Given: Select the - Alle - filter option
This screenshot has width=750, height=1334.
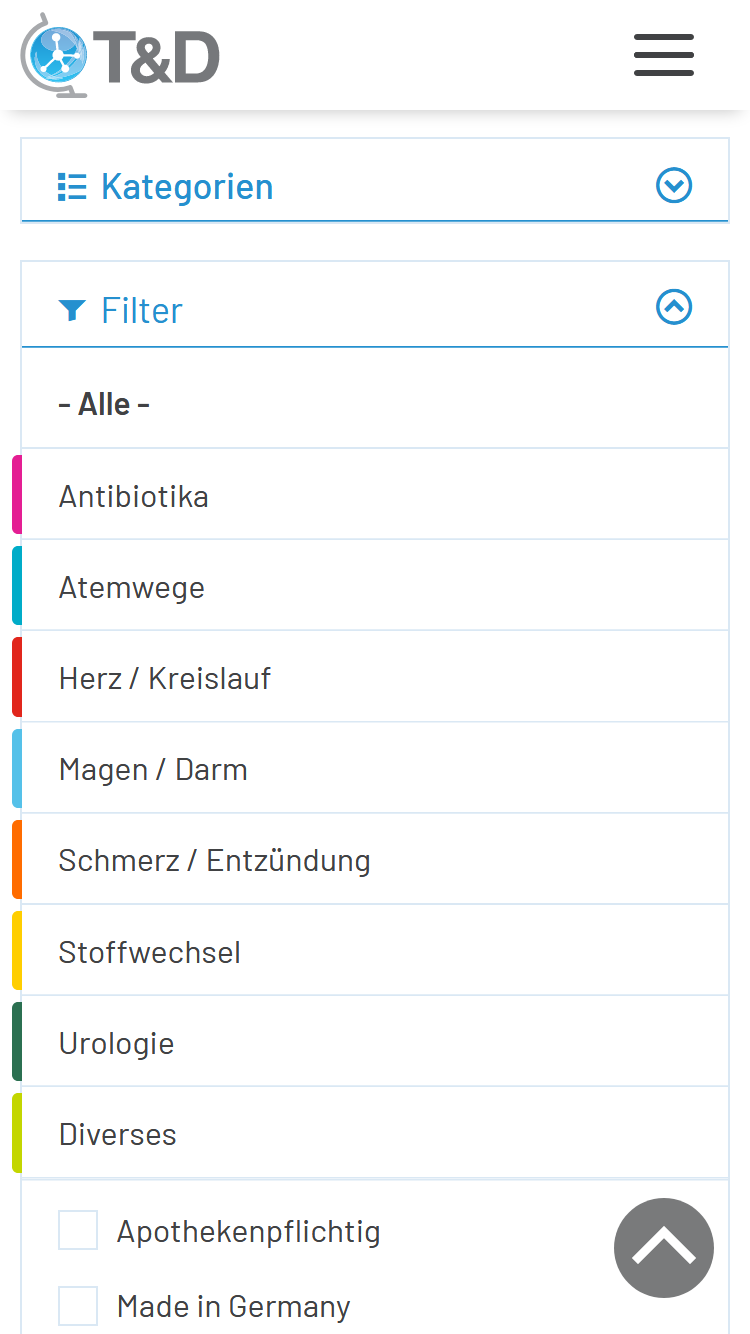Looking at the screenshot, I should pos(375,404).
